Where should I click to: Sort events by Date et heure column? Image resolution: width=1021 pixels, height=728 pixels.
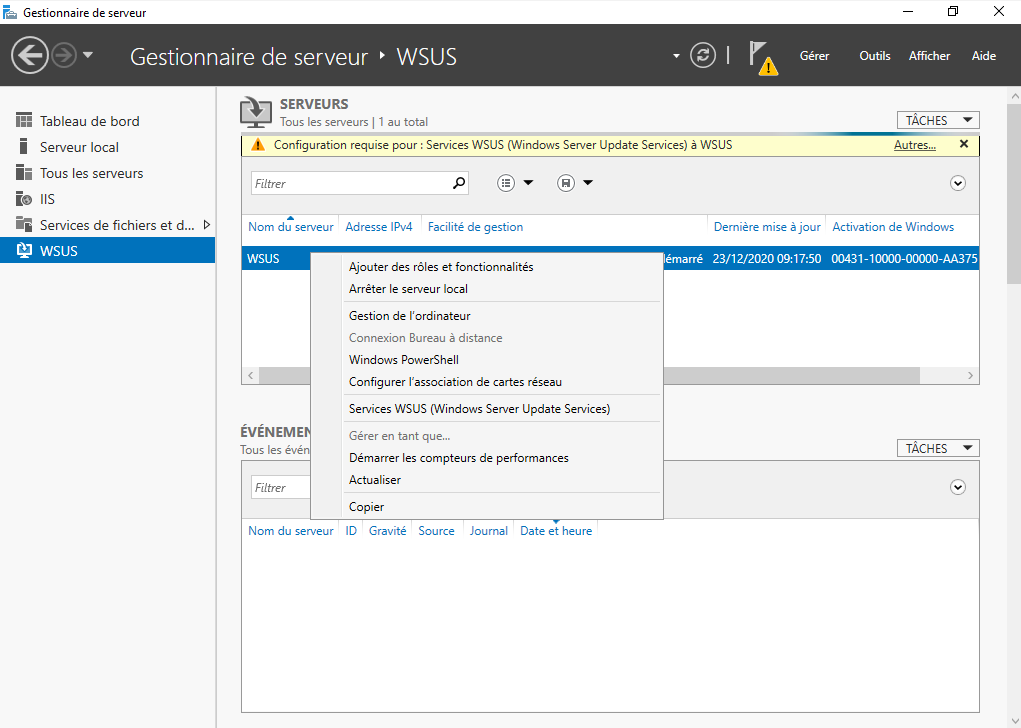click(x=555, y=531)
